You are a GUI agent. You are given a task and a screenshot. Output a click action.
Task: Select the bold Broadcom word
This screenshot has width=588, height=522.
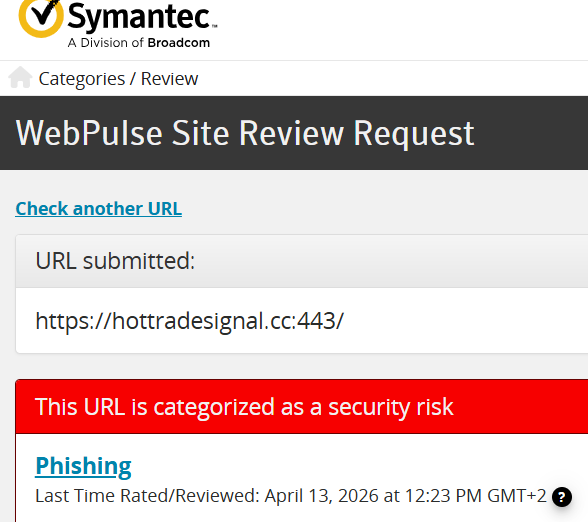[179, 43]
